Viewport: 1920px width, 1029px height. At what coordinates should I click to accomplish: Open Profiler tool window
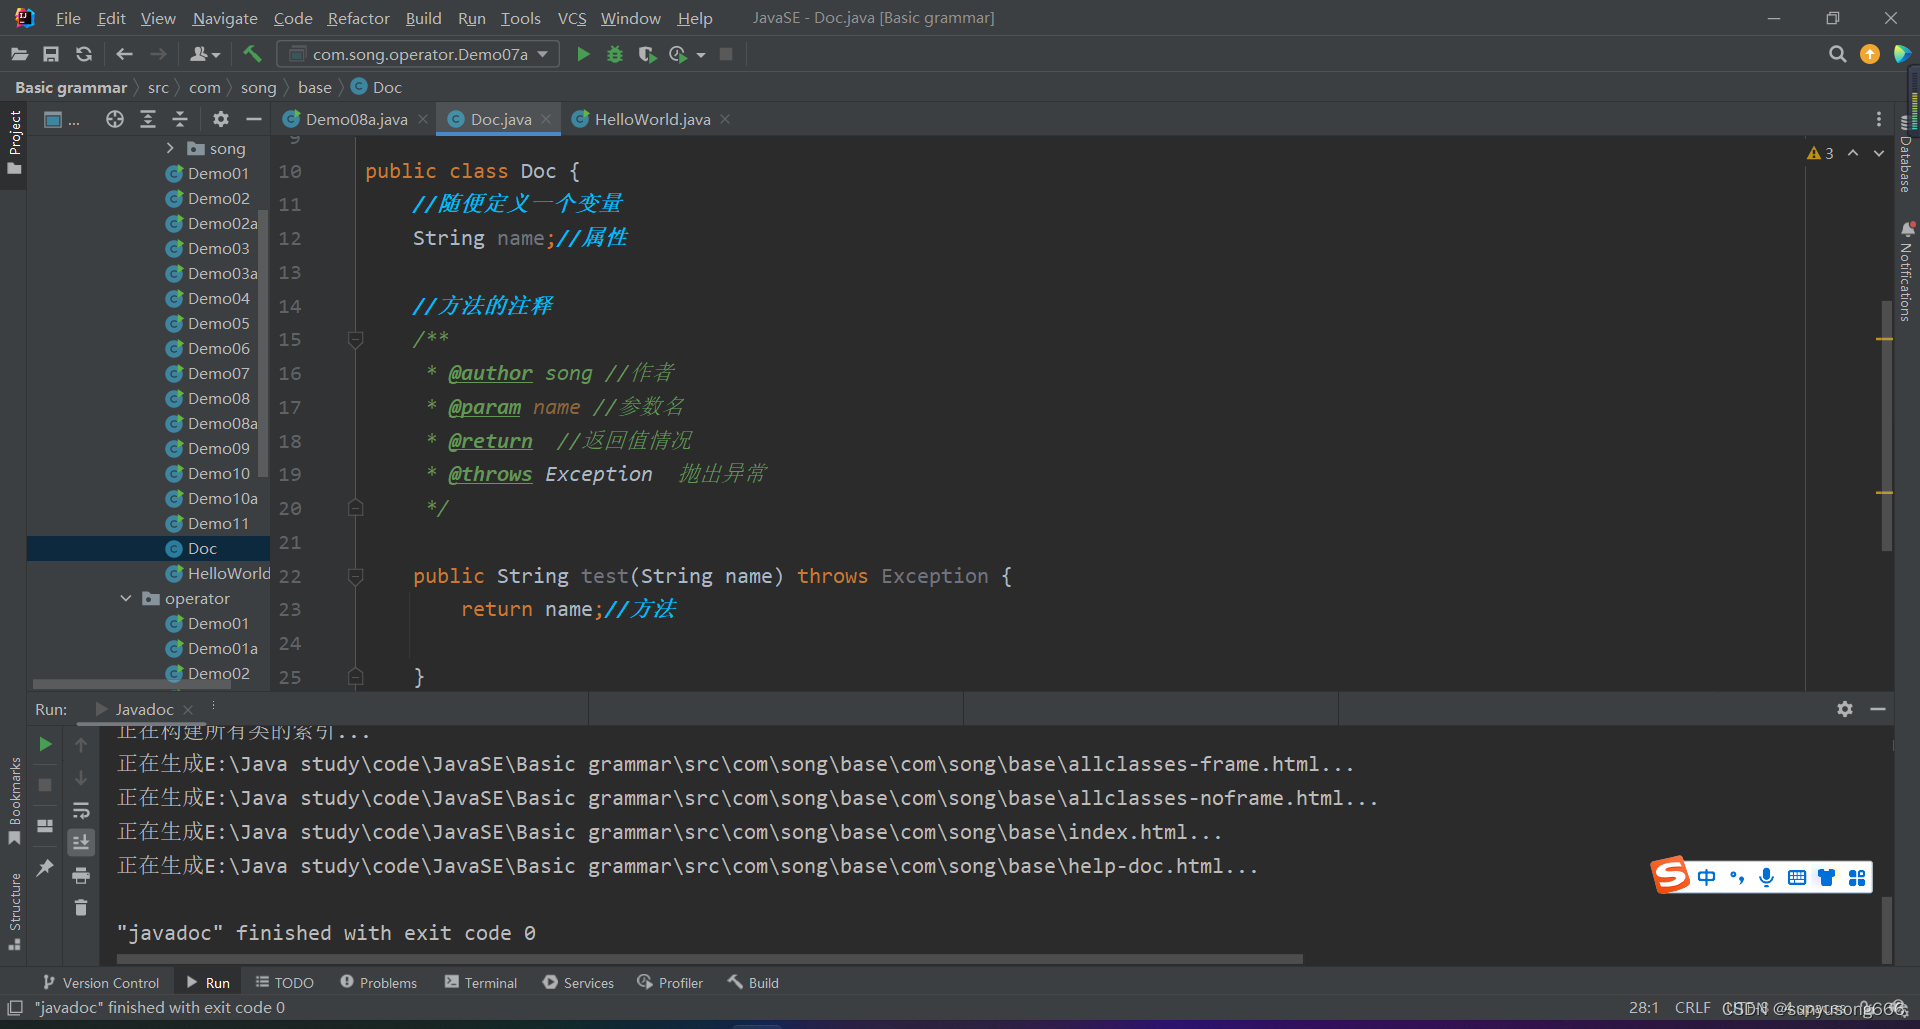click(x=670, y=983)
